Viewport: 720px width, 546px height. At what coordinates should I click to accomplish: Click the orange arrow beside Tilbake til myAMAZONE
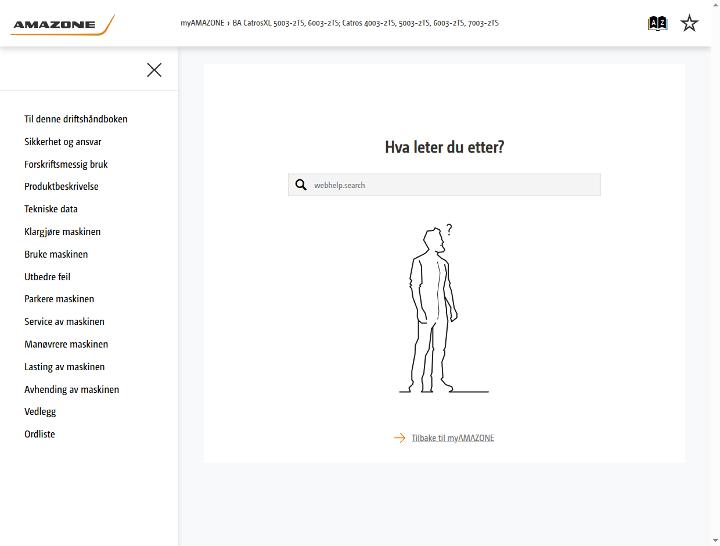pyautogui.click(x=399, y=438)
